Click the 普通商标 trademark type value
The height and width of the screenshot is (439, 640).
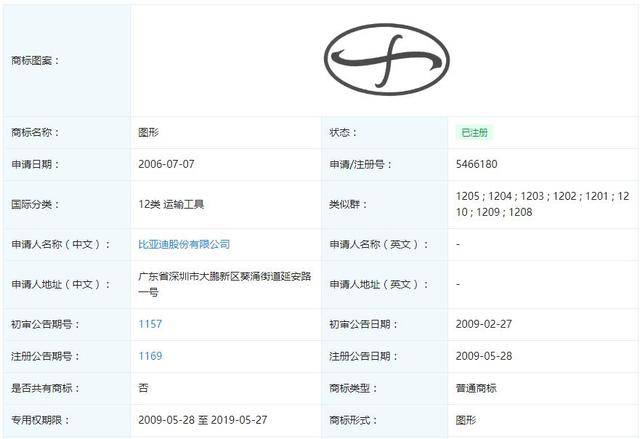pos(475,388)
